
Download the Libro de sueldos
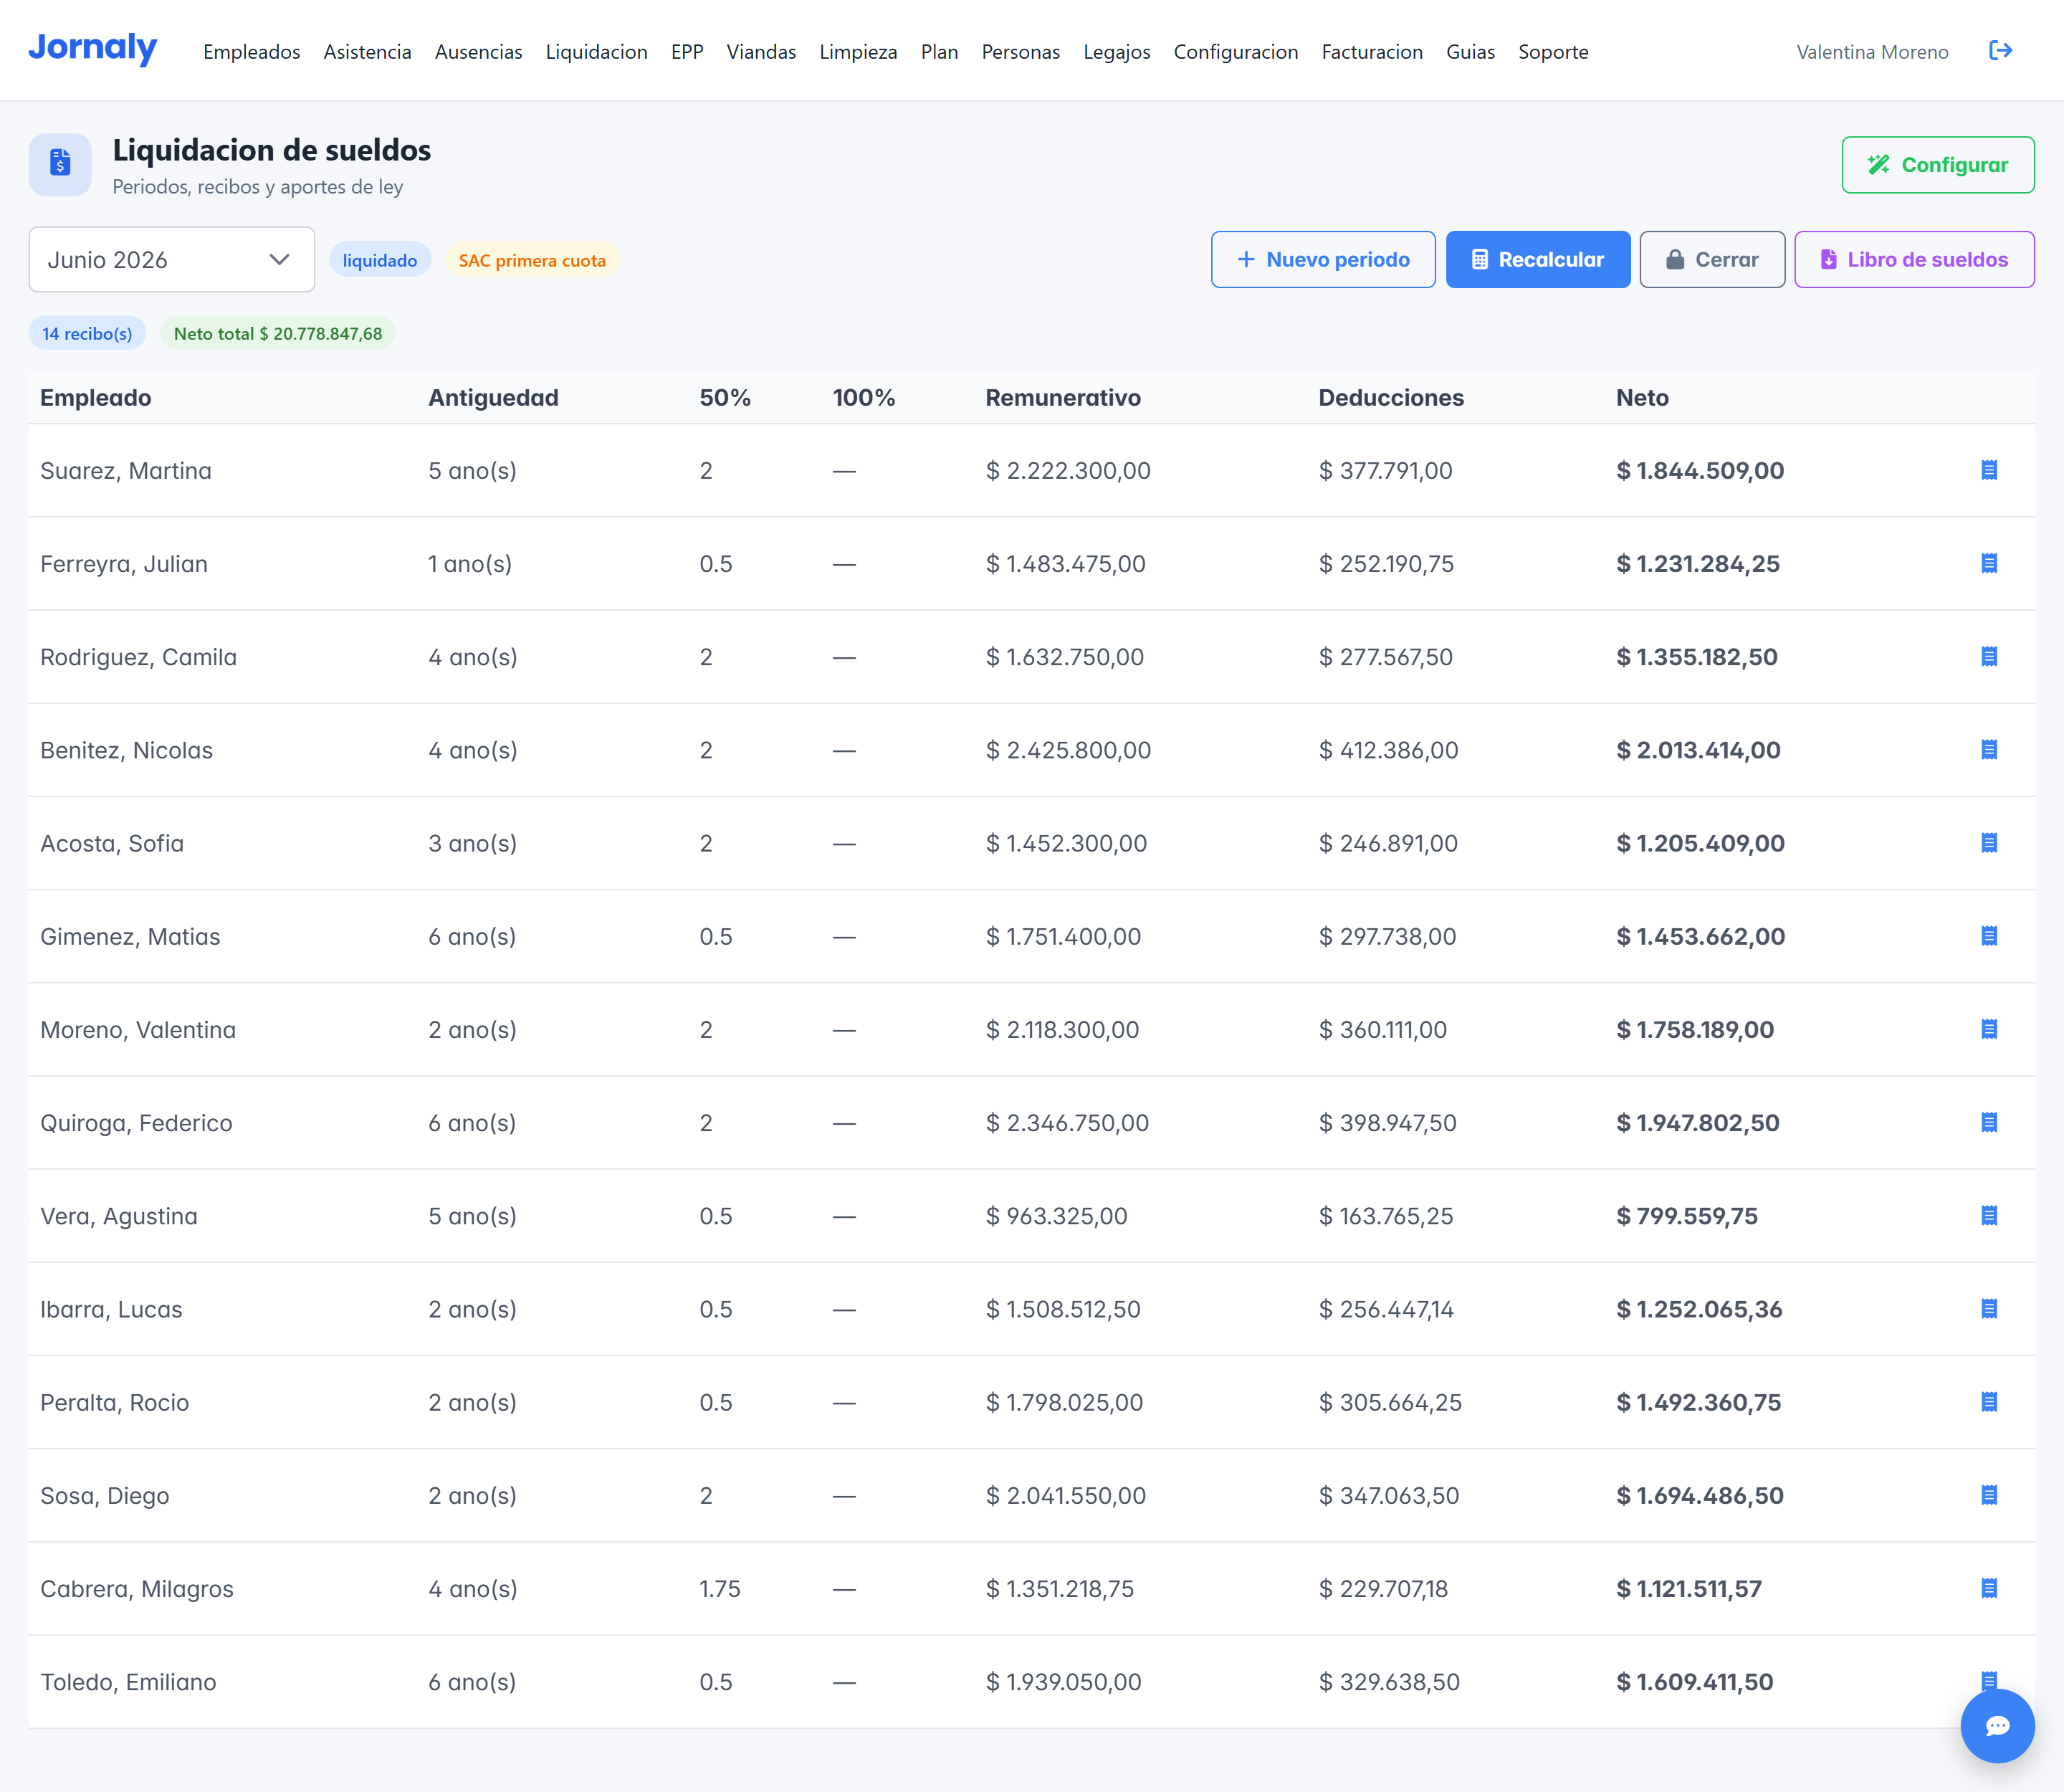1914,260
